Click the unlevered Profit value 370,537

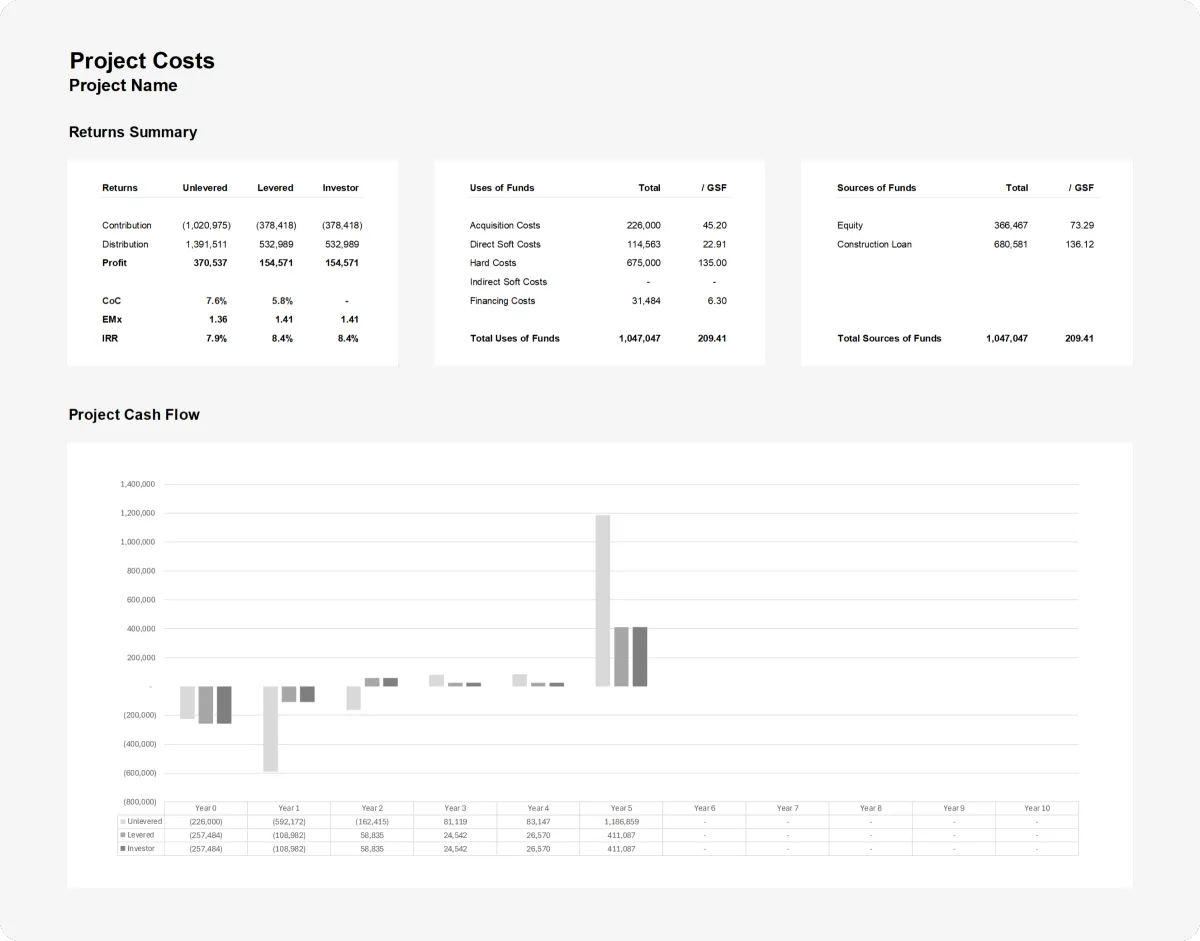pos(210,263)
